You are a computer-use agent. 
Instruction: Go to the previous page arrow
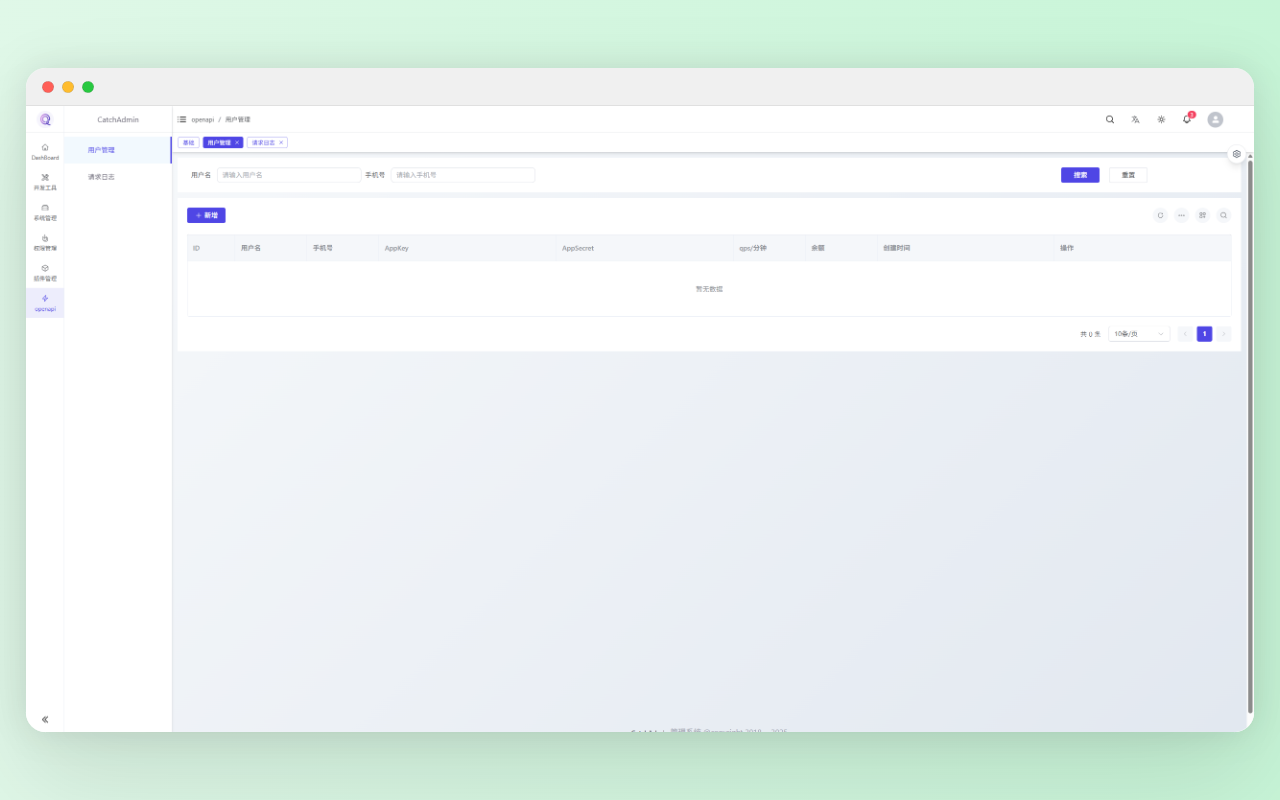pyautogui.click(x=1185, y=334)
